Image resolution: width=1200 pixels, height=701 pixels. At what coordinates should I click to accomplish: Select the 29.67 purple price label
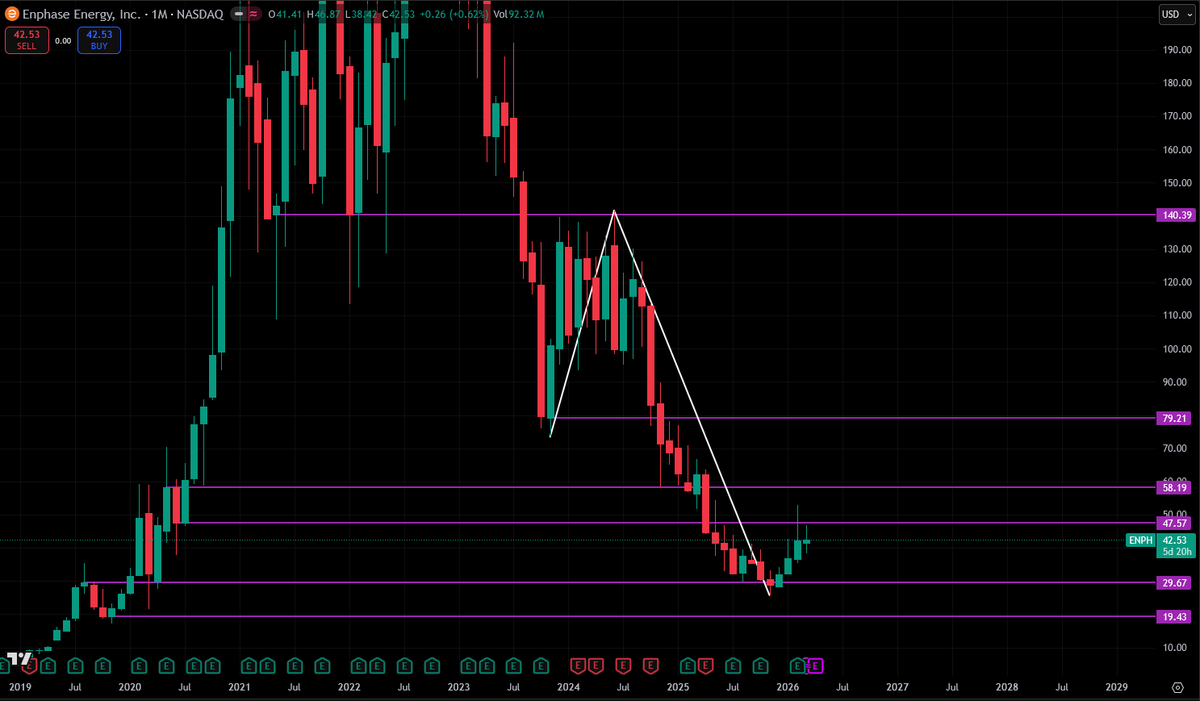click(x=1175, y=582)
